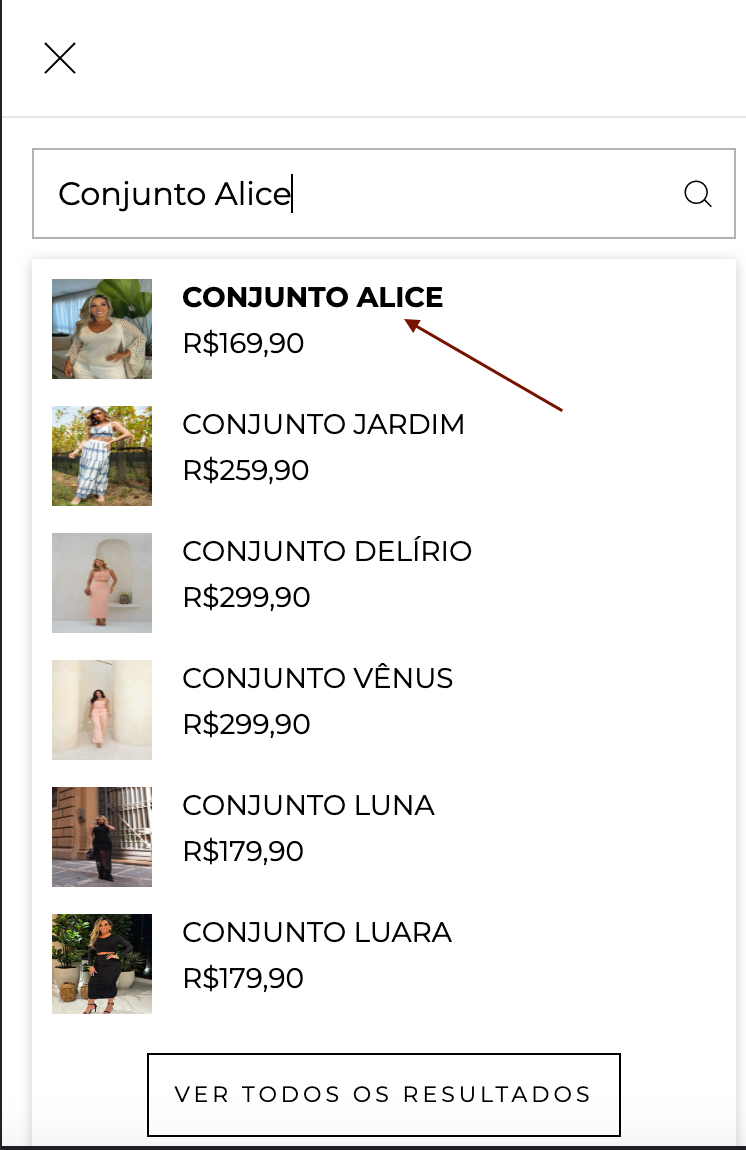This screenshot has width=746, height=1150.
Task: Close the search panel with the X icon
Action: (x=60, y=59)
